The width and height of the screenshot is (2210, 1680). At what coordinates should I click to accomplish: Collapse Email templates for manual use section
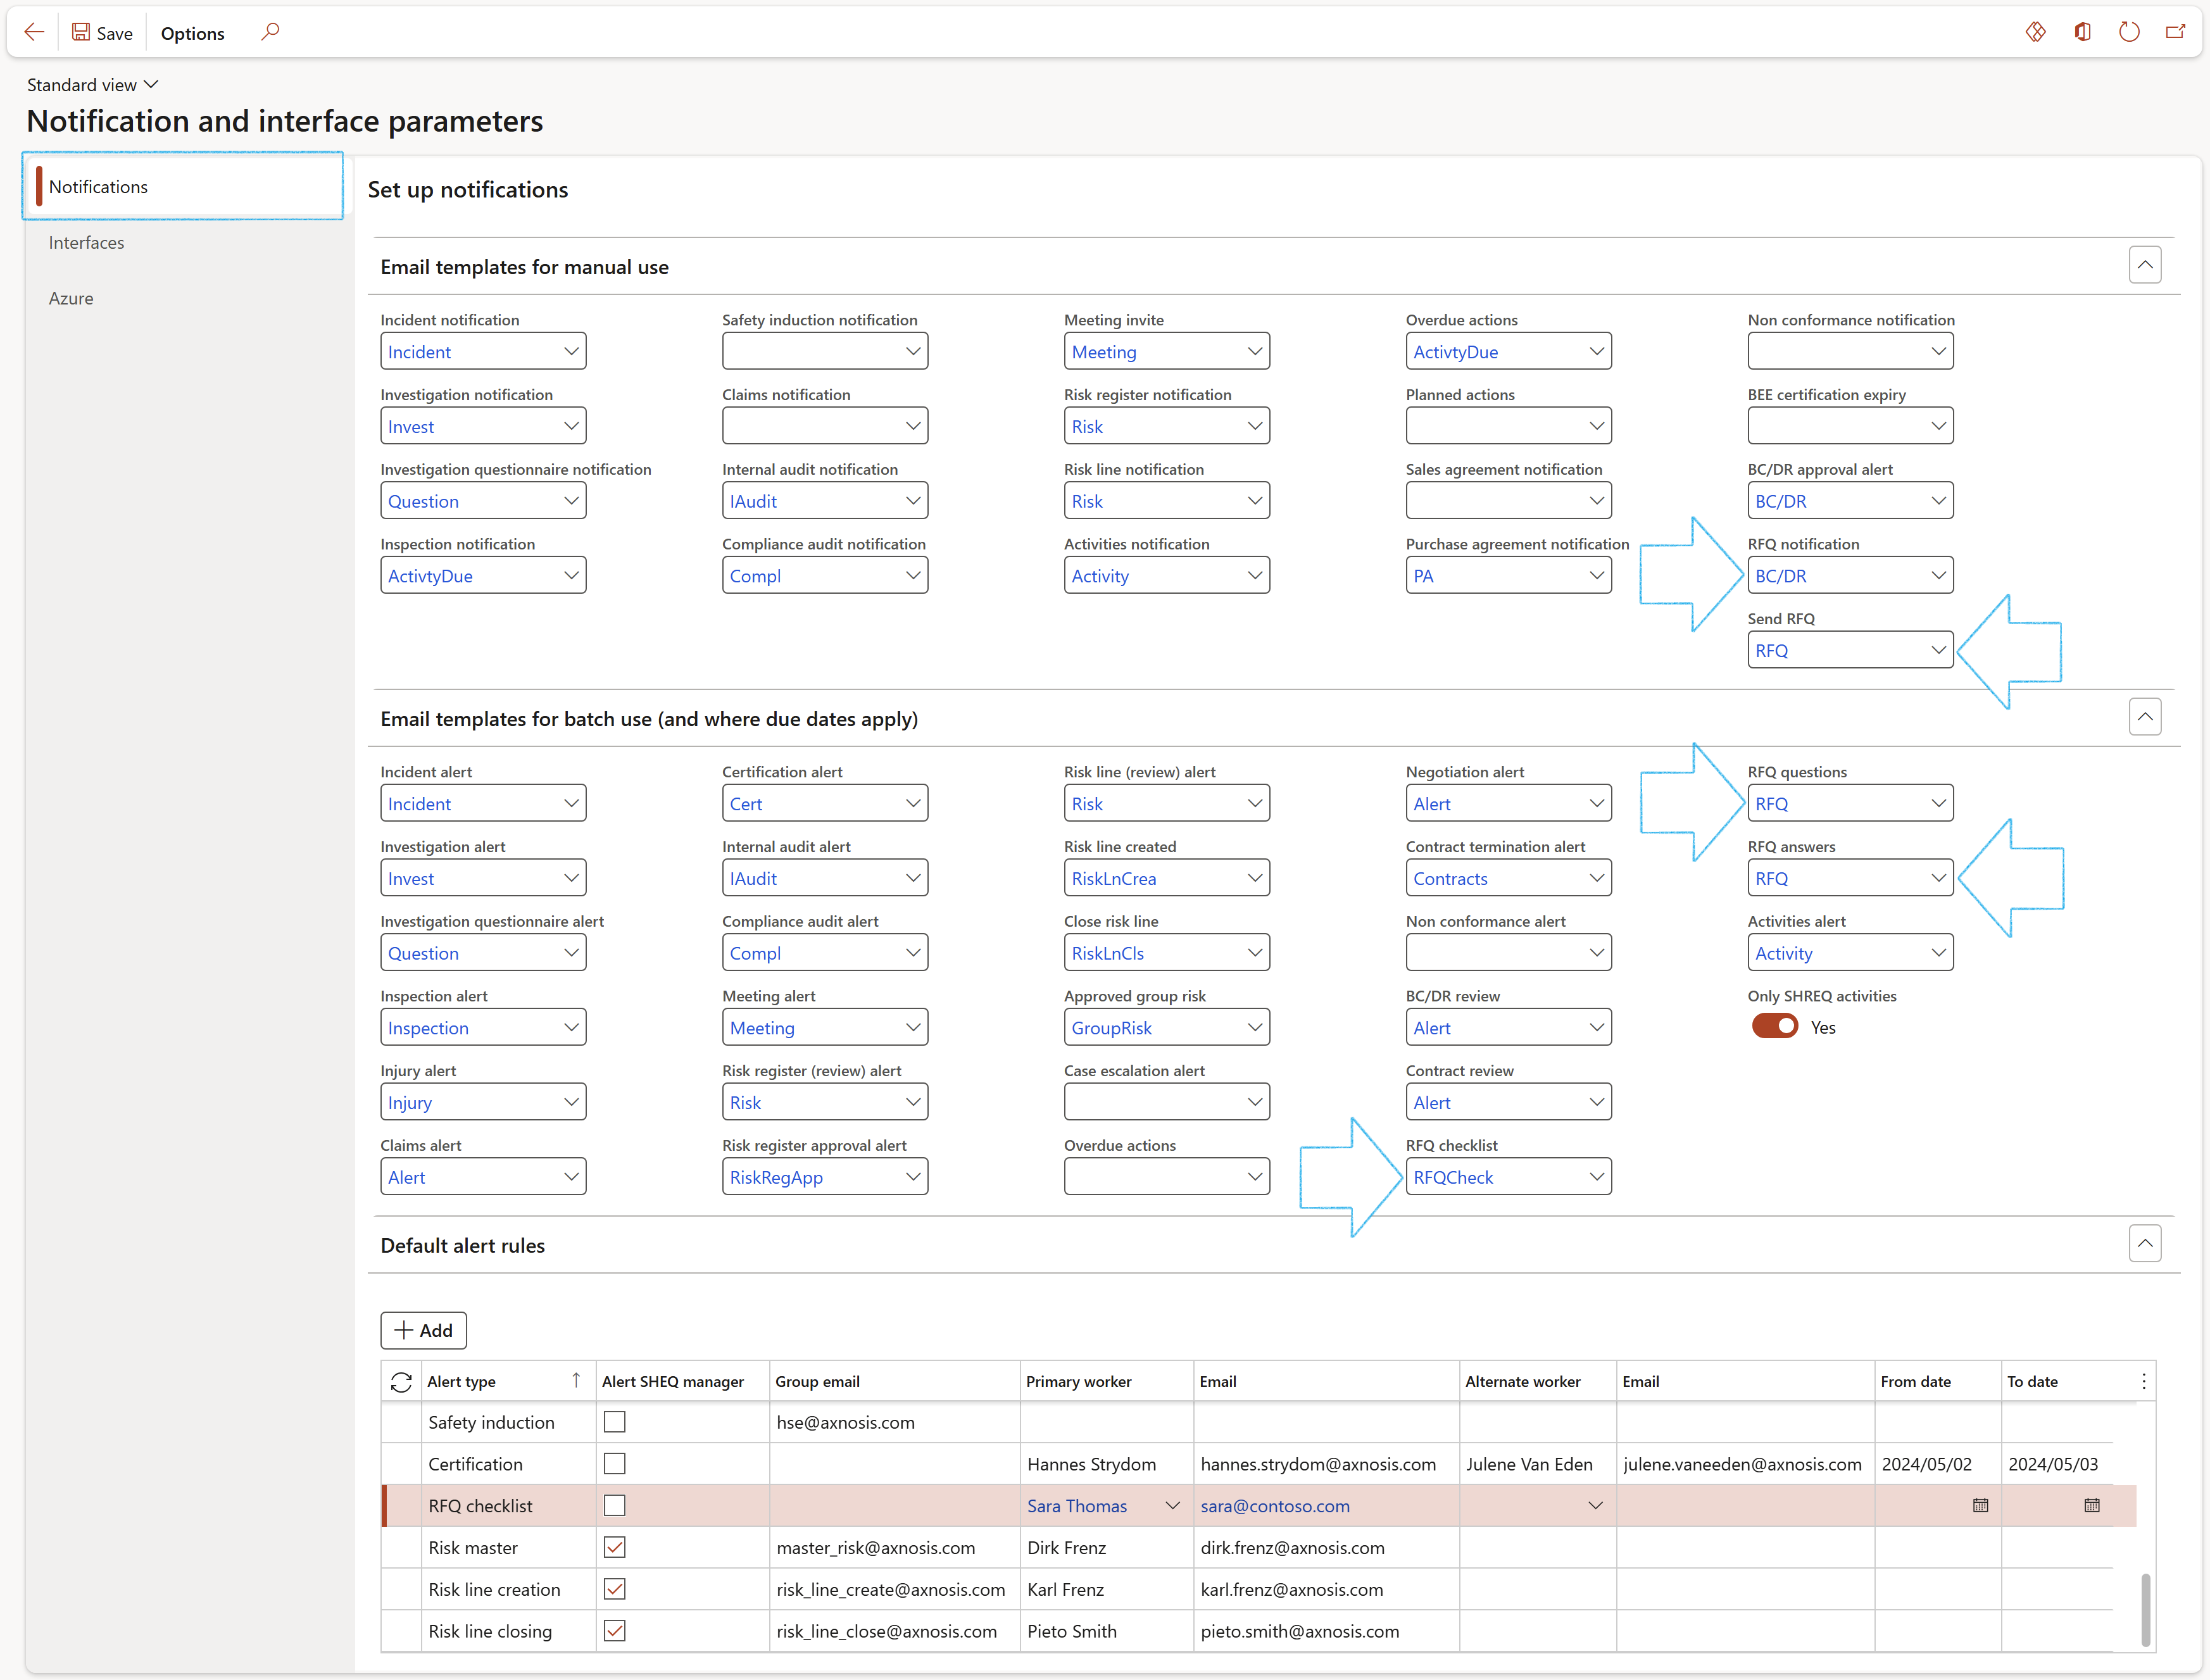click(x=2145, y=265)
